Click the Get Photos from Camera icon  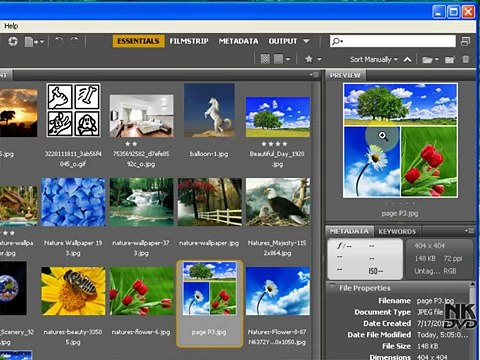click(13, 41)
